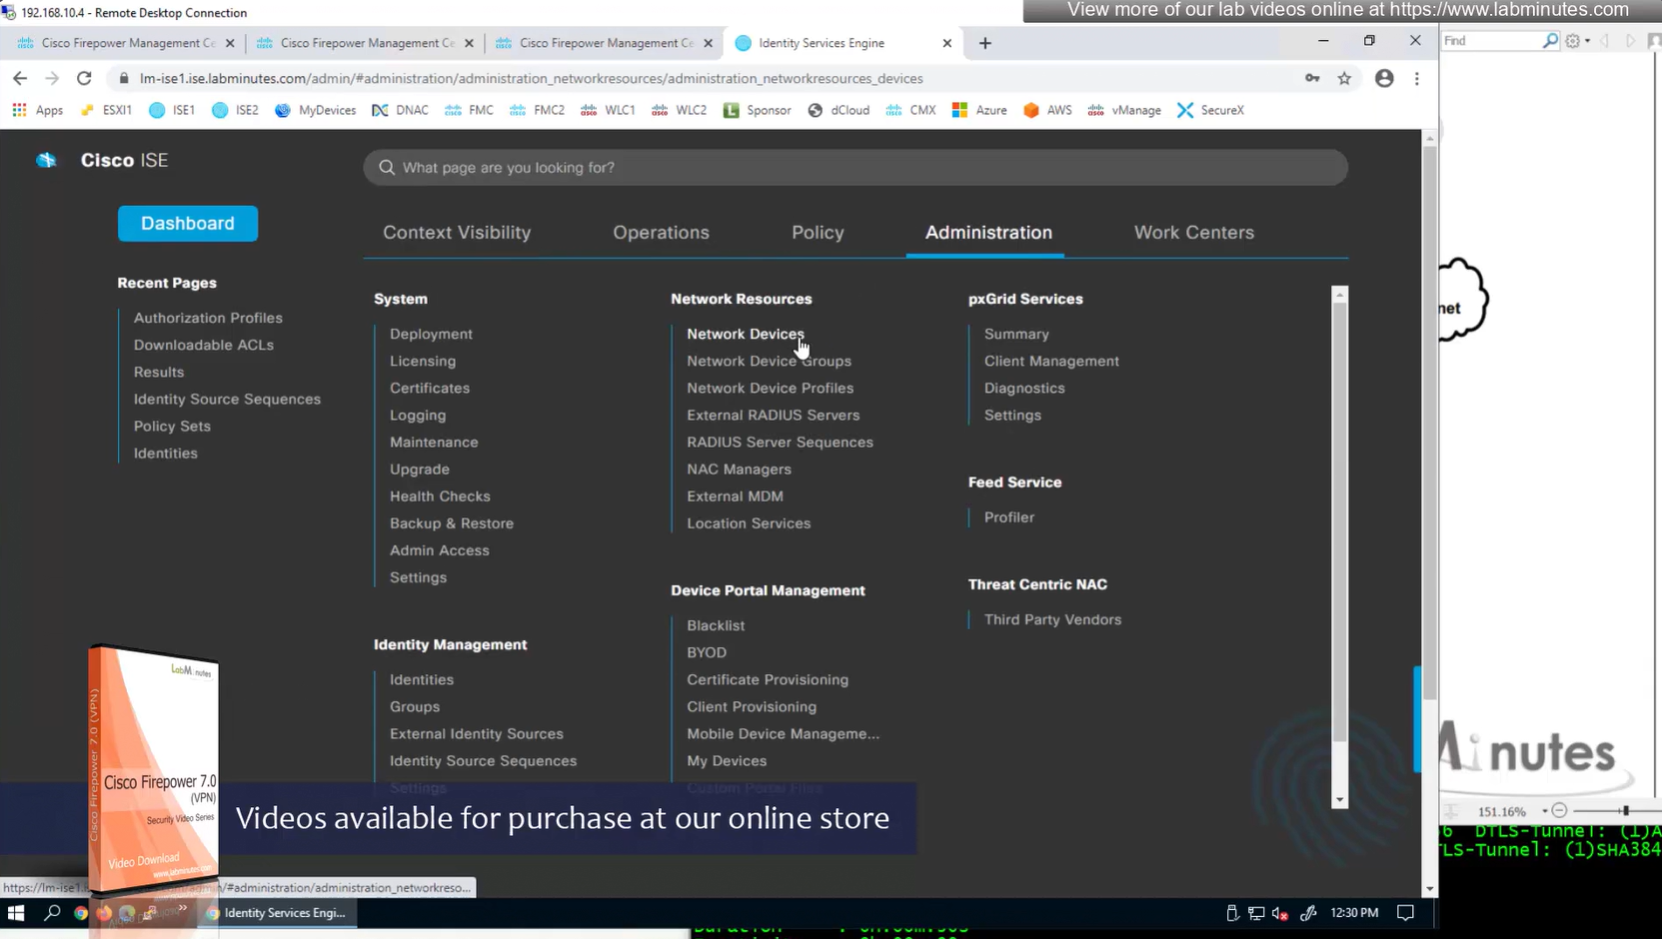
Task: Click the saved password key icon
Action: 1312,78
